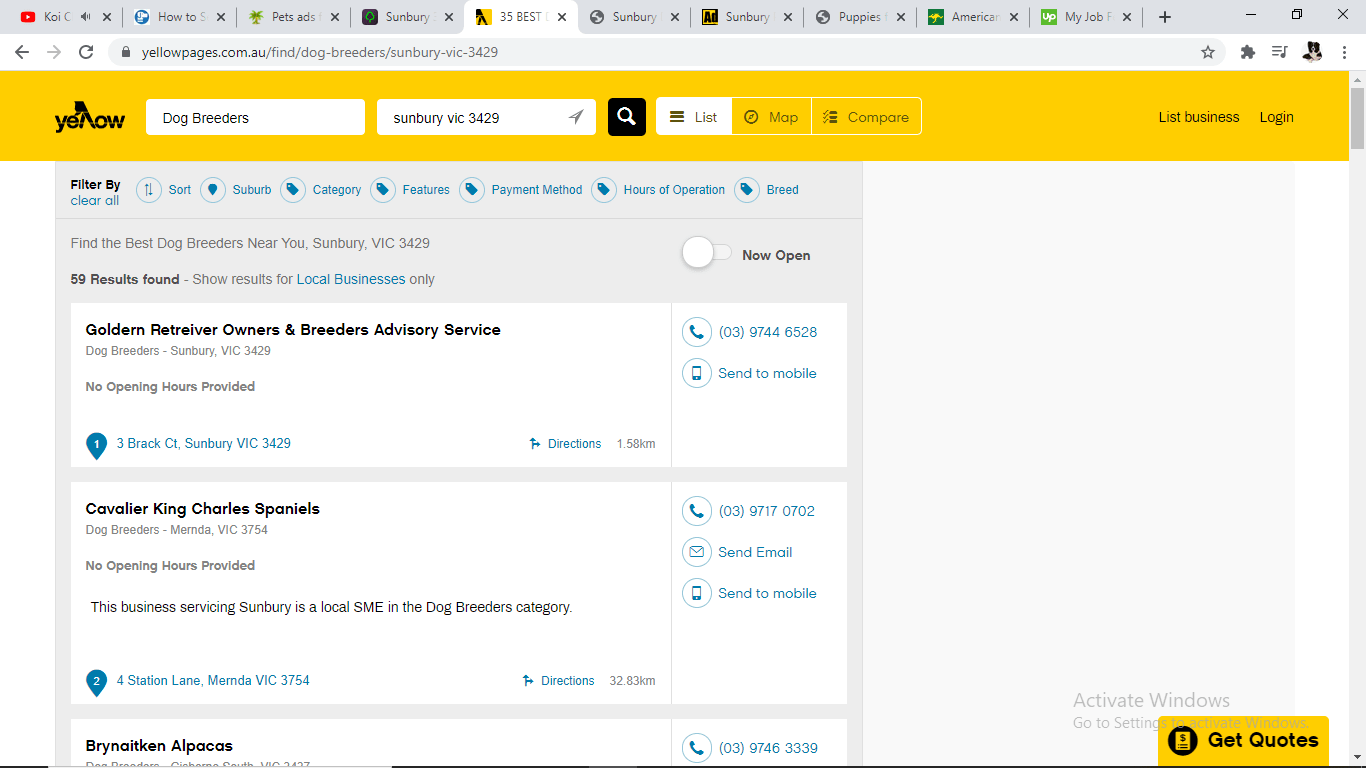The image size is (1366, 768).
Task: Open the Breed filter
Action: [x=767, y=190]
